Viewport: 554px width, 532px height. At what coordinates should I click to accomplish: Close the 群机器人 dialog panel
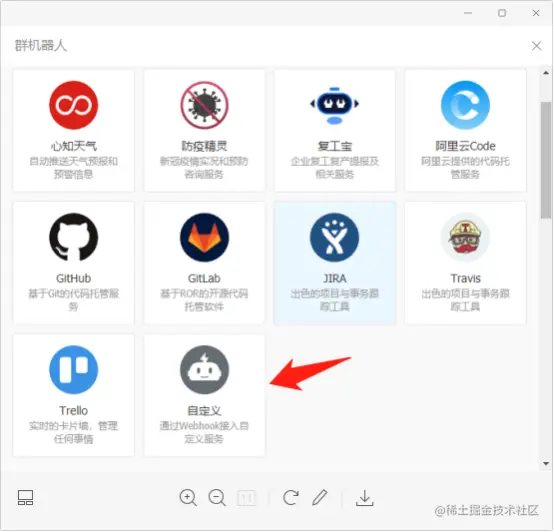pos(536,46)
